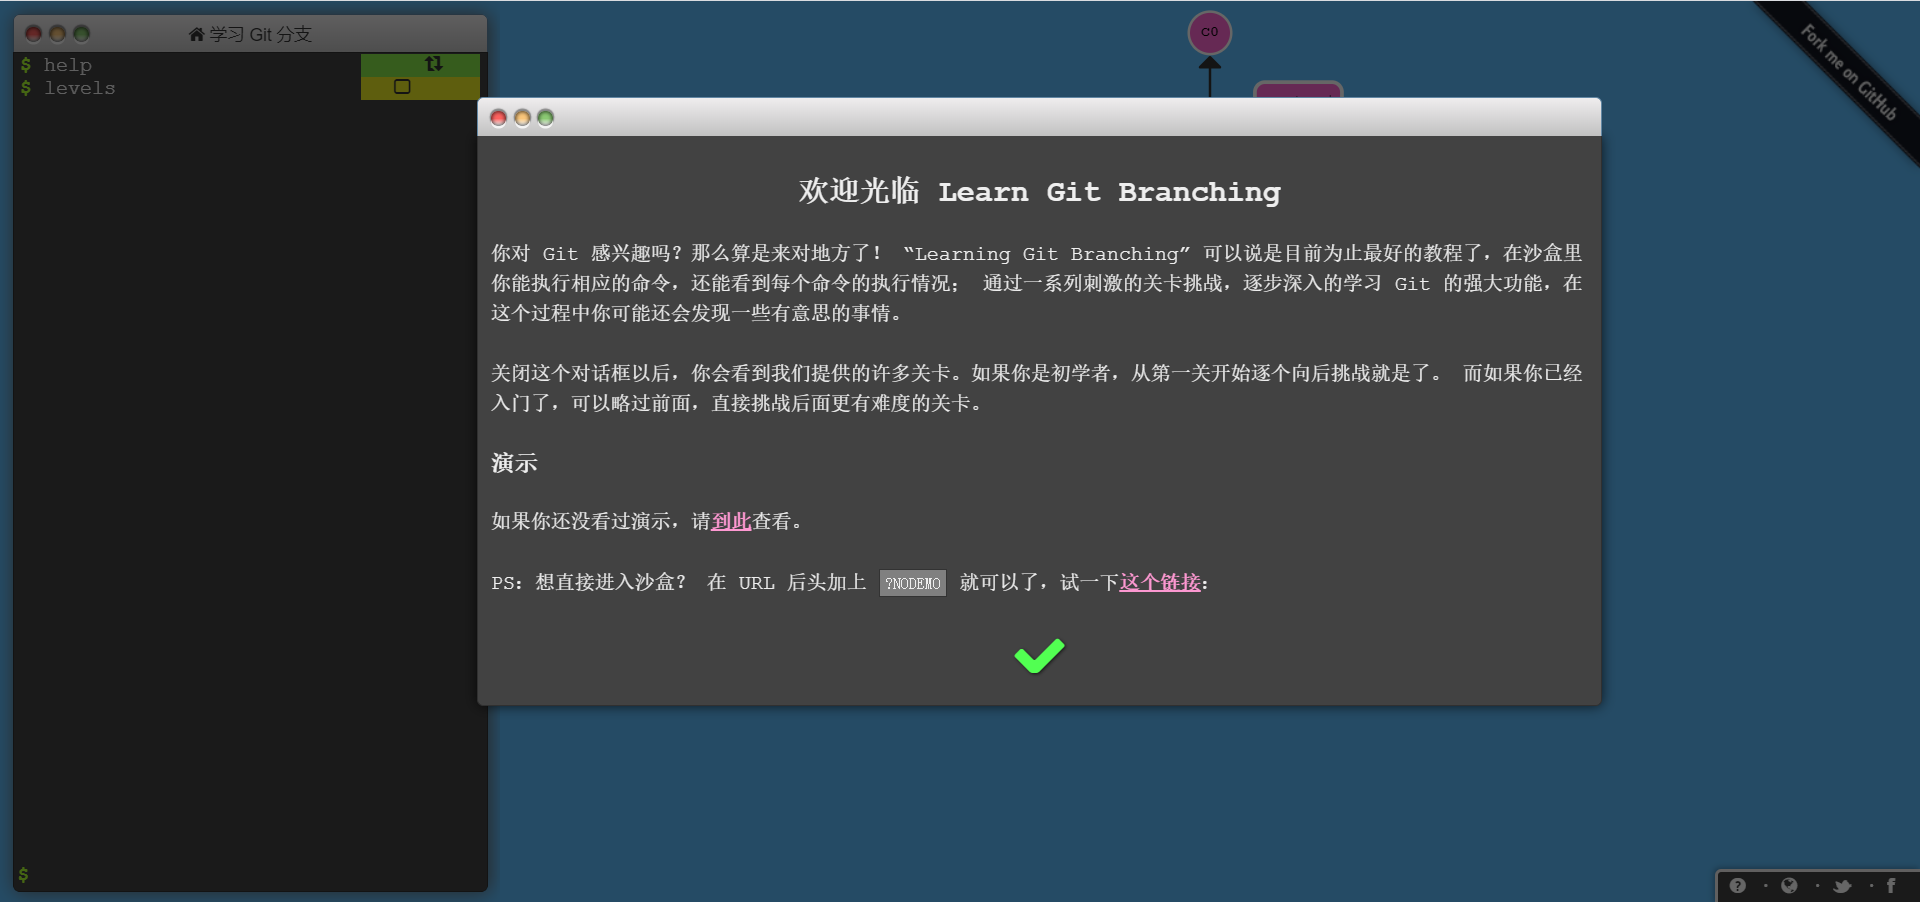This screenshot has width=1920, height=902.
Task: Click the help question mark icon
Action: click(x=1738, y=886)
